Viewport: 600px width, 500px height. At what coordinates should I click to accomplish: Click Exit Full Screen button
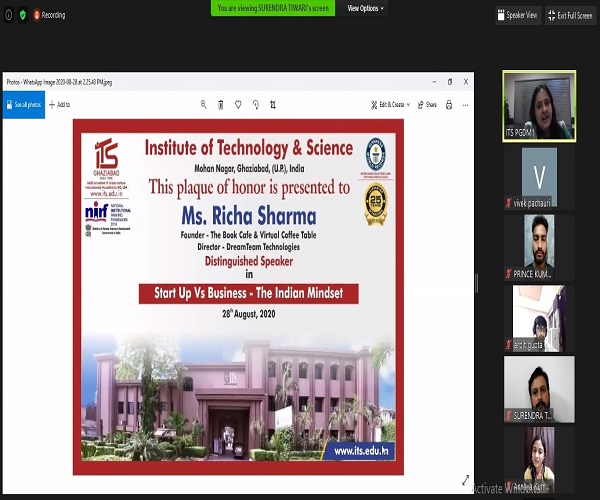click(x=571, y=15)
